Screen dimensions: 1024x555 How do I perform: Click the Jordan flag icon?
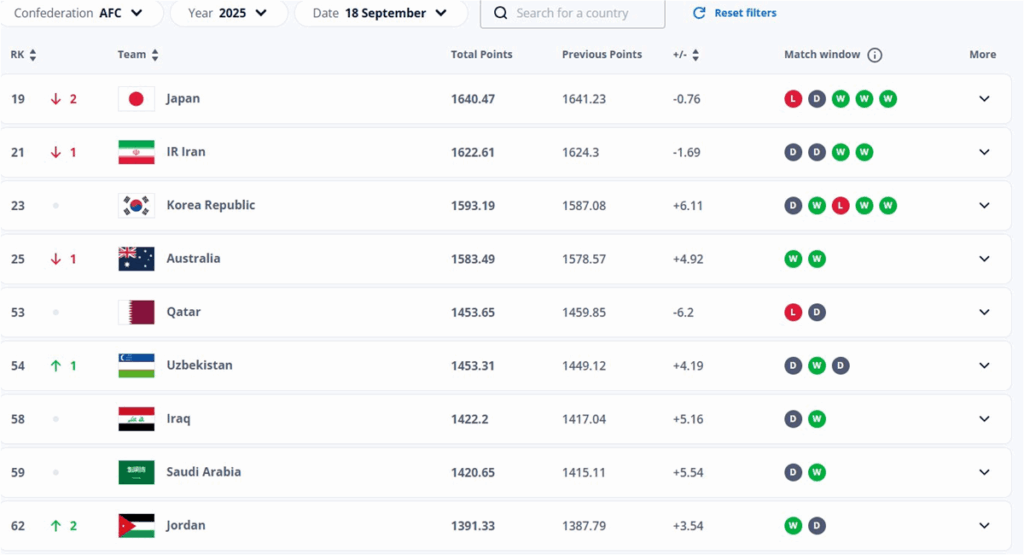click(x=136, y=526)
